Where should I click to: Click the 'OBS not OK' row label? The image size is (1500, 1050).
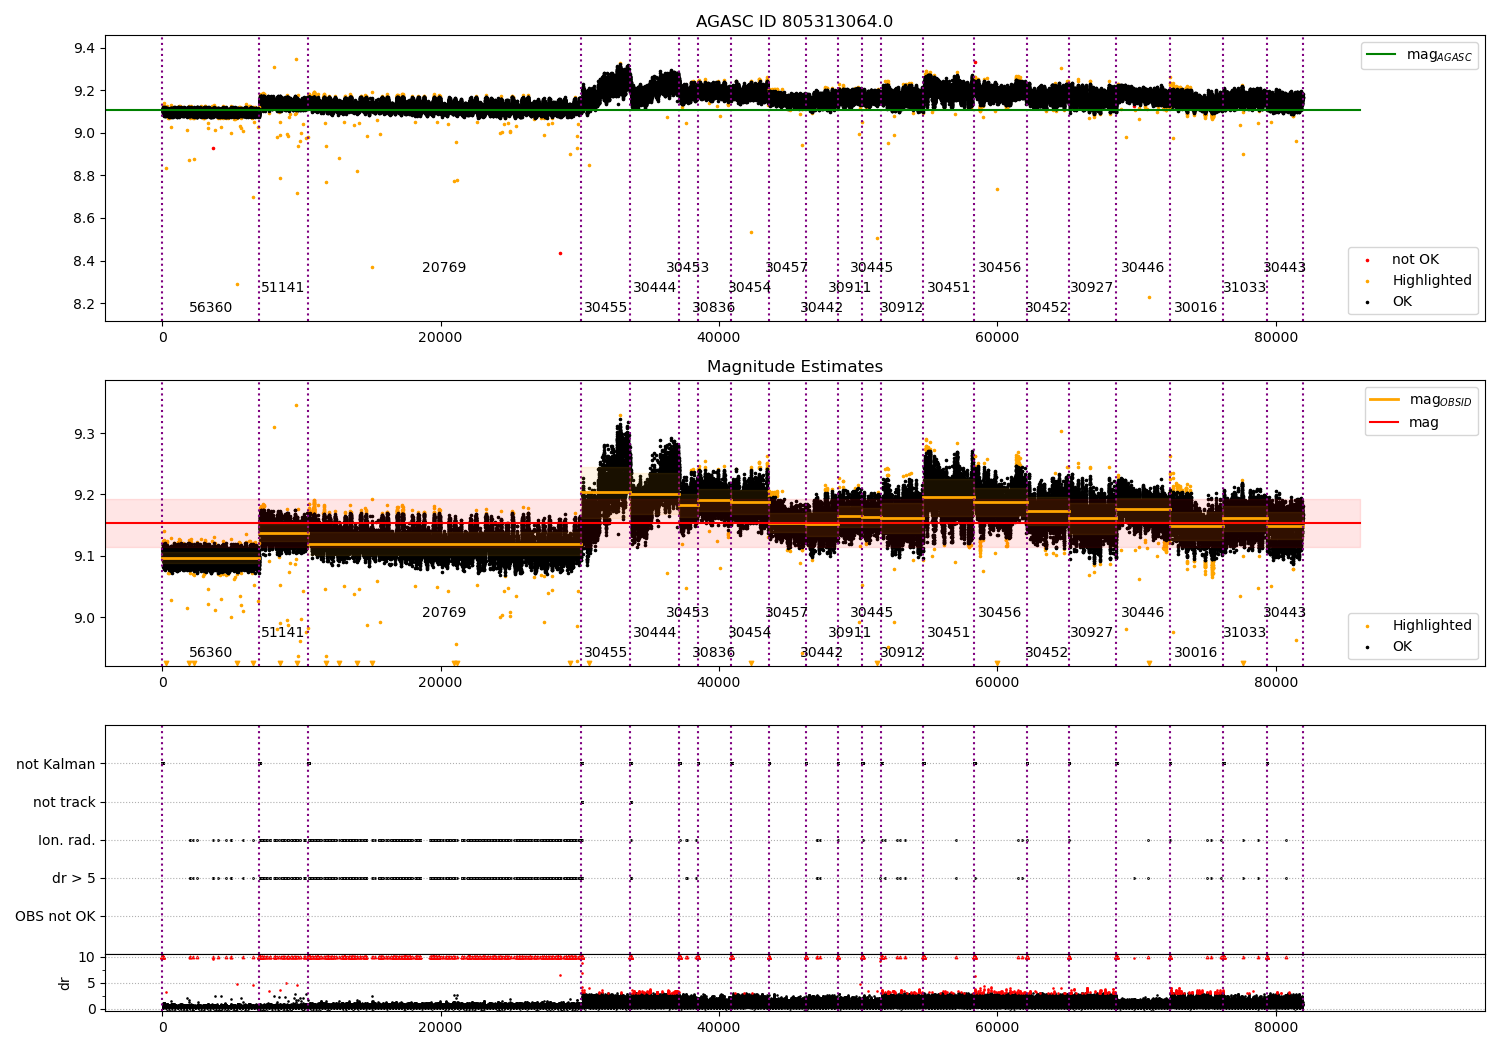tap(55, 916)
